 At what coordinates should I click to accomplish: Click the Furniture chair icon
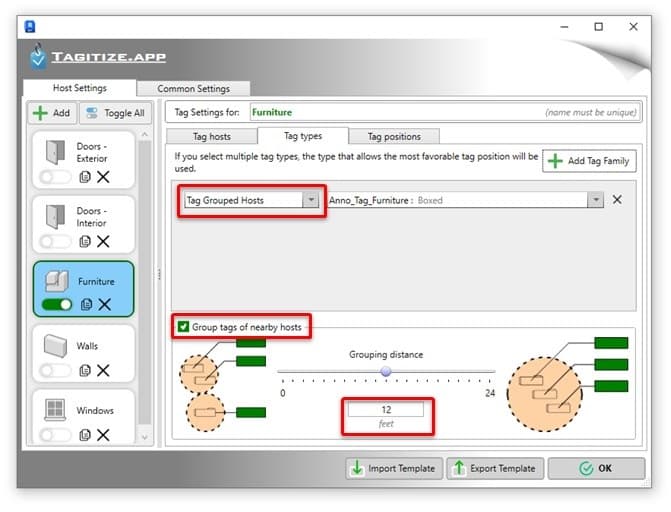(x=57, y=281)
